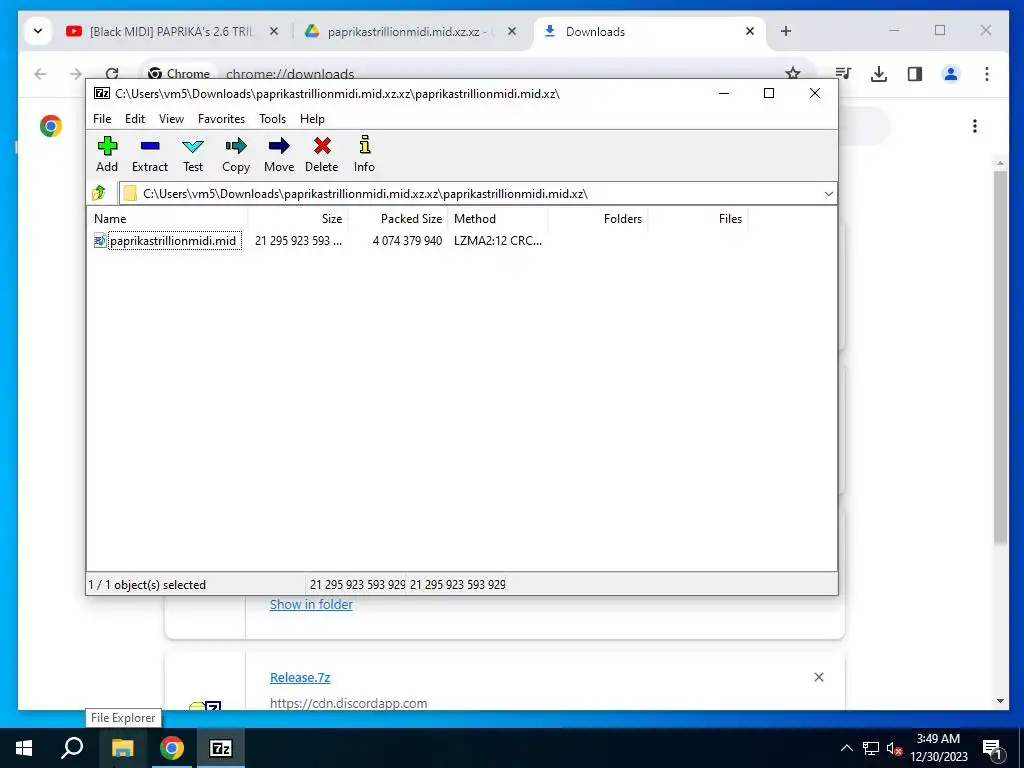Show hidden system tray icons
Screen dimensions: 1024x768
pyautogui.click(x=846, y=748)
